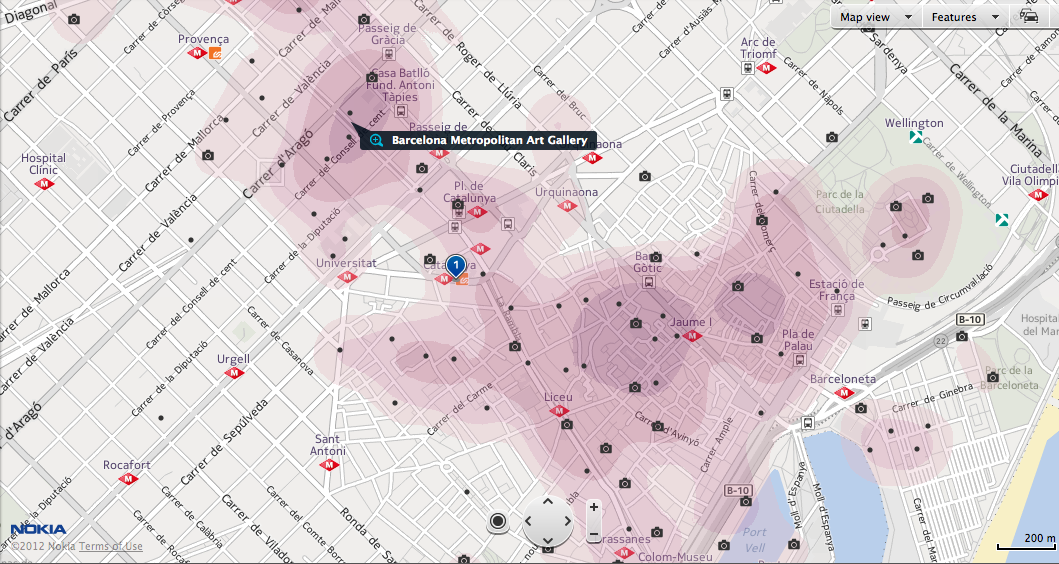The image size is (1059, 564).
Task: Click the Carrer de Sepúlveda street label
Action: coord(224,442)
